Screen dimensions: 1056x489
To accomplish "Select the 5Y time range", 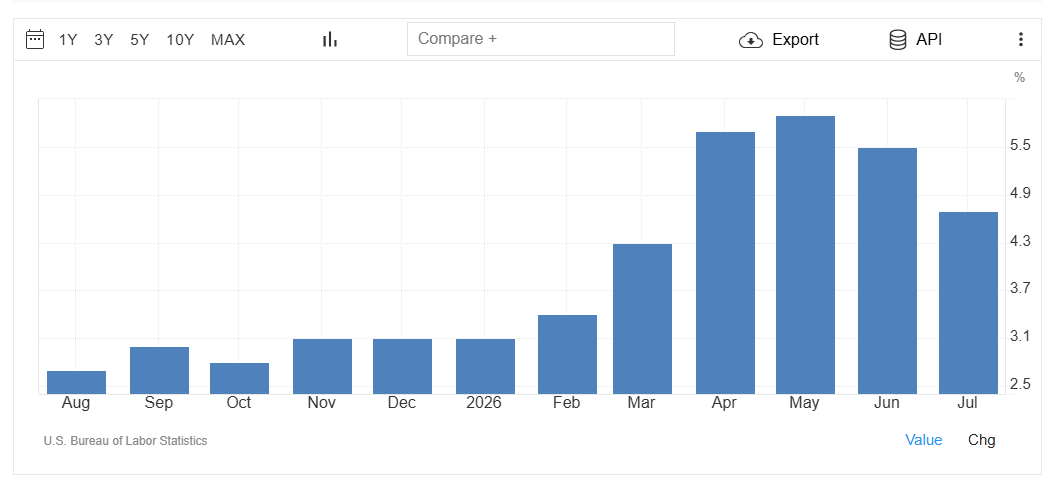I will coord(139,40).
